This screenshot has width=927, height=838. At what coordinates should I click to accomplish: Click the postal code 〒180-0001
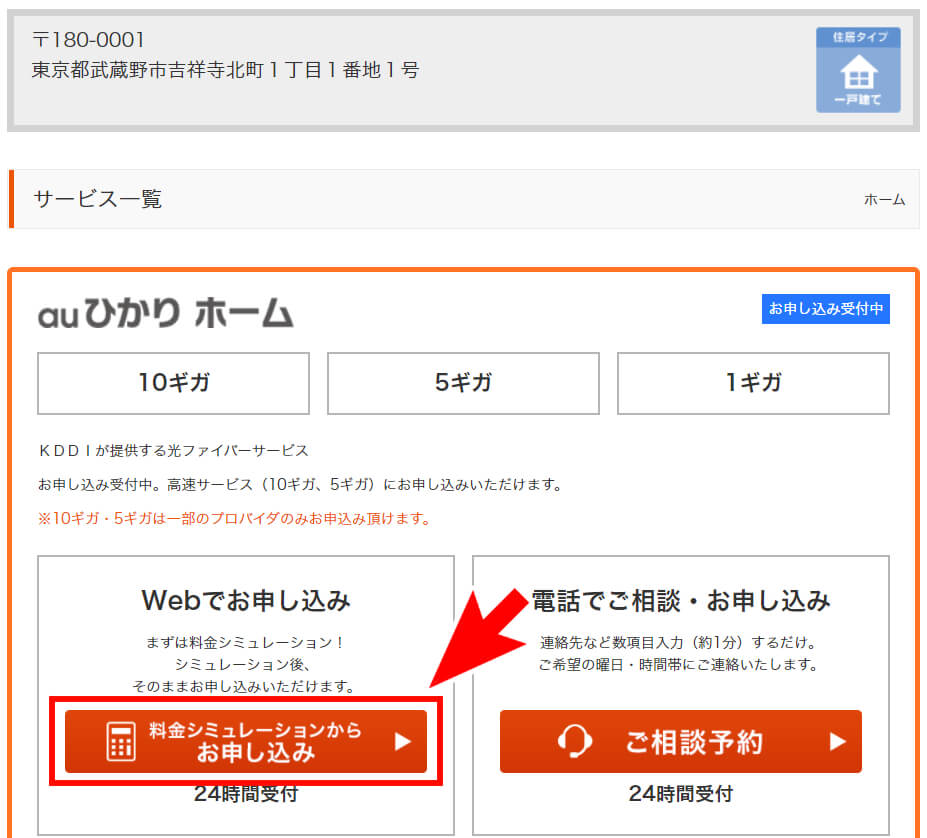click(89, 40)
